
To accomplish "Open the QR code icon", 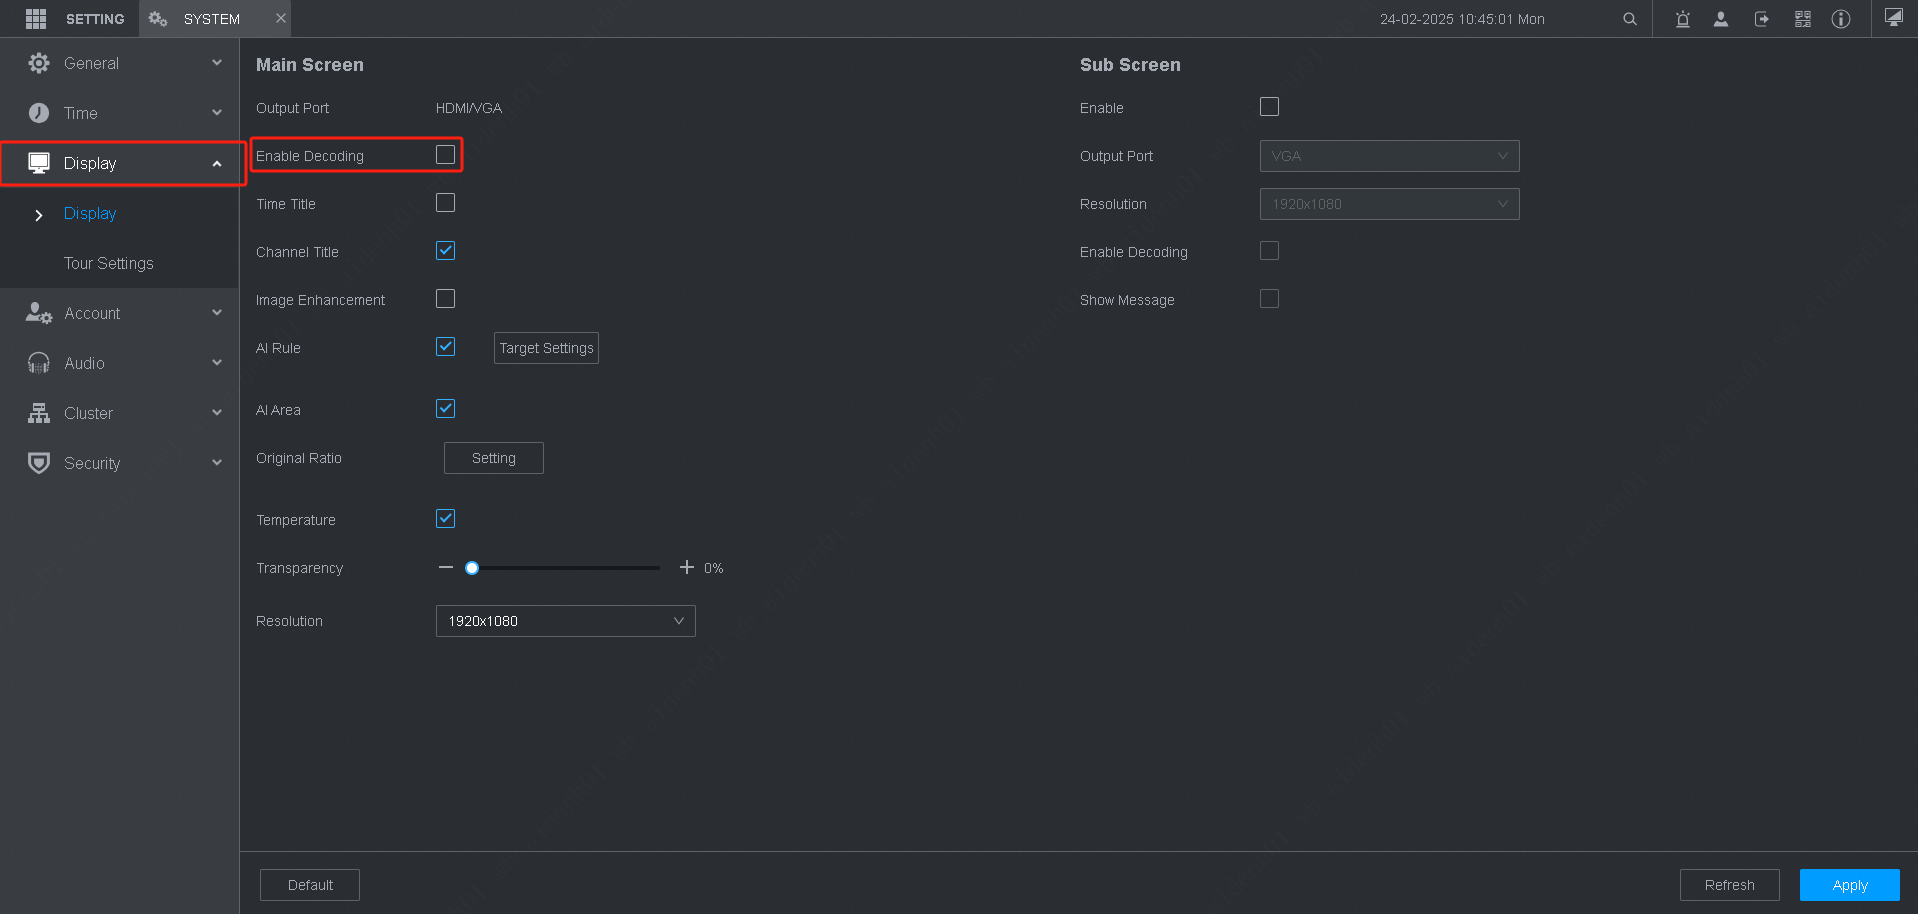I will pyautogui.click(x=1802, y=19).
